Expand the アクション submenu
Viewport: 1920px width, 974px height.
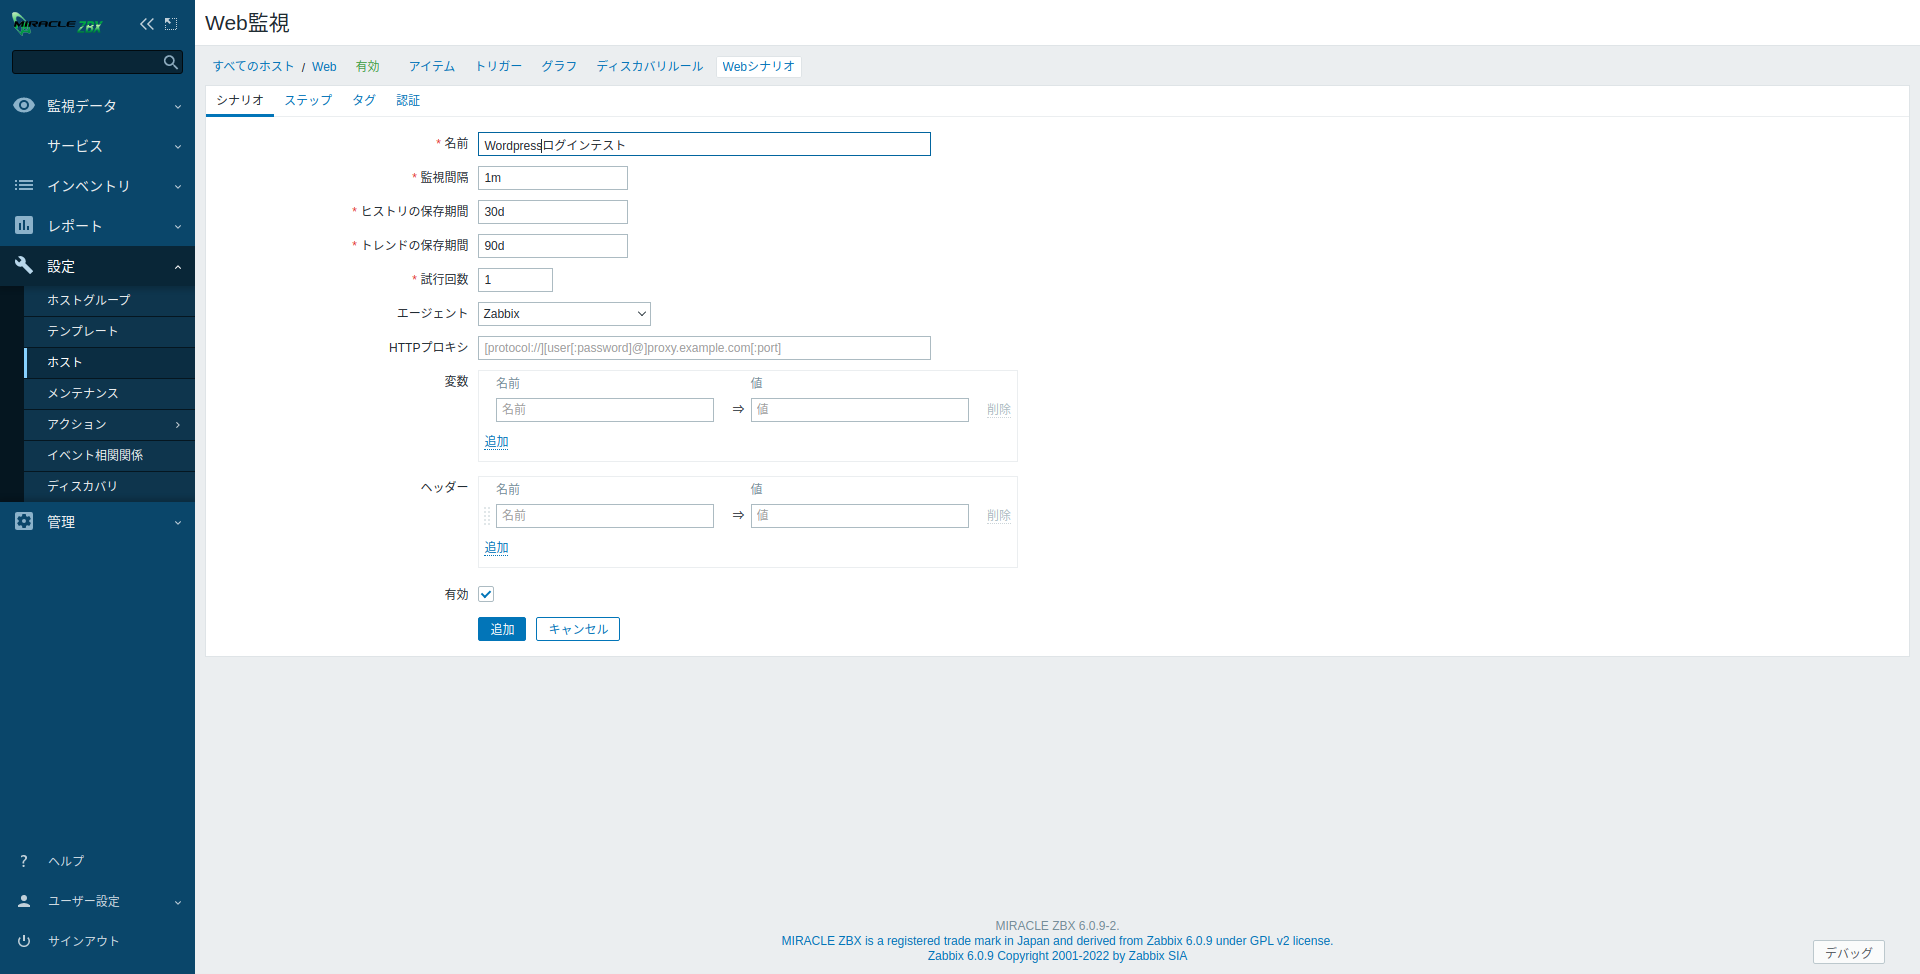178,425
